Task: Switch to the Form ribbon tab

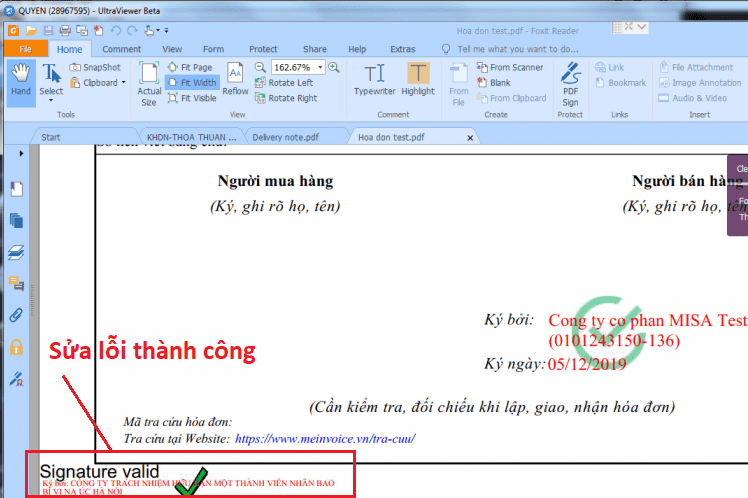Action: [213, 49]
